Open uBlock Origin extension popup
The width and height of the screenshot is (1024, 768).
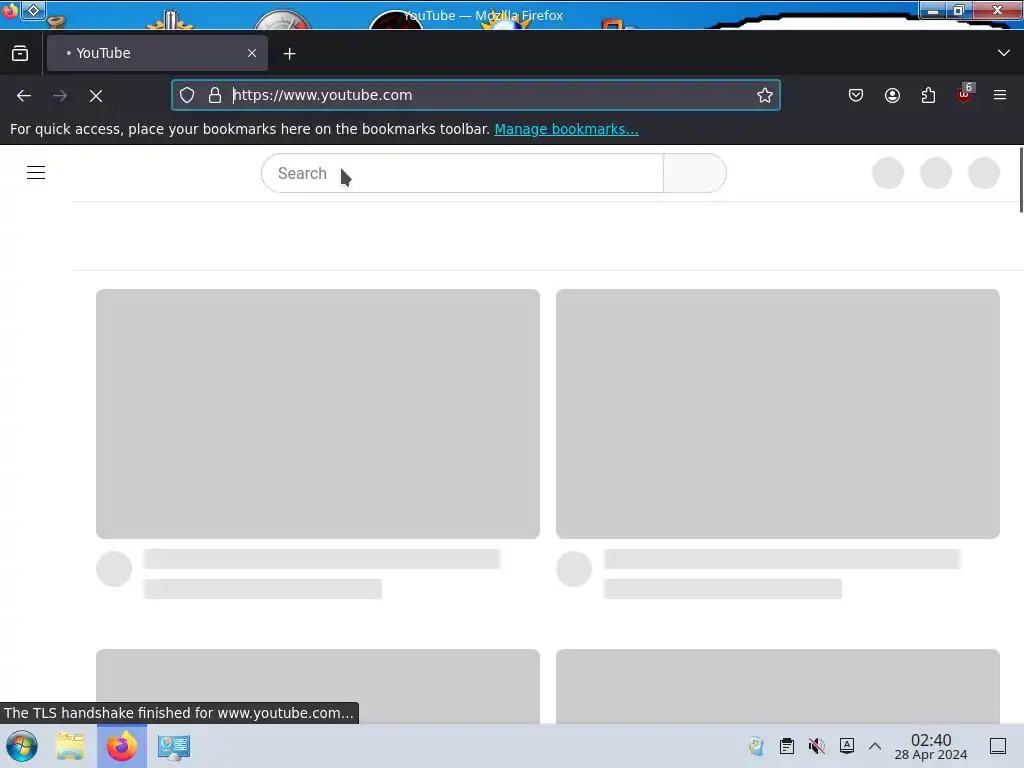point(965,95)
